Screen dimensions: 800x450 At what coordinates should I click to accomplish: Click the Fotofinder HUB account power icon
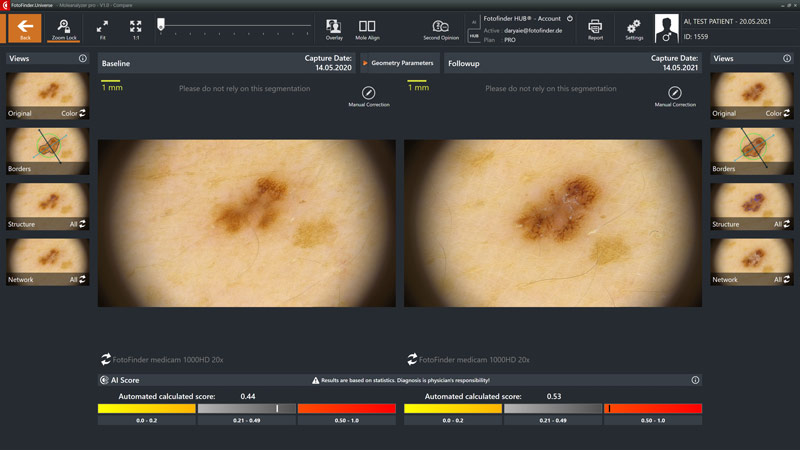570,18
